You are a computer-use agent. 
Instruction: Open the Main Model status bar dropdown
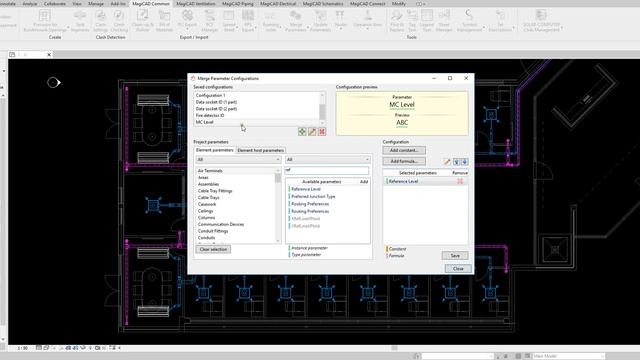coord(568,356)
